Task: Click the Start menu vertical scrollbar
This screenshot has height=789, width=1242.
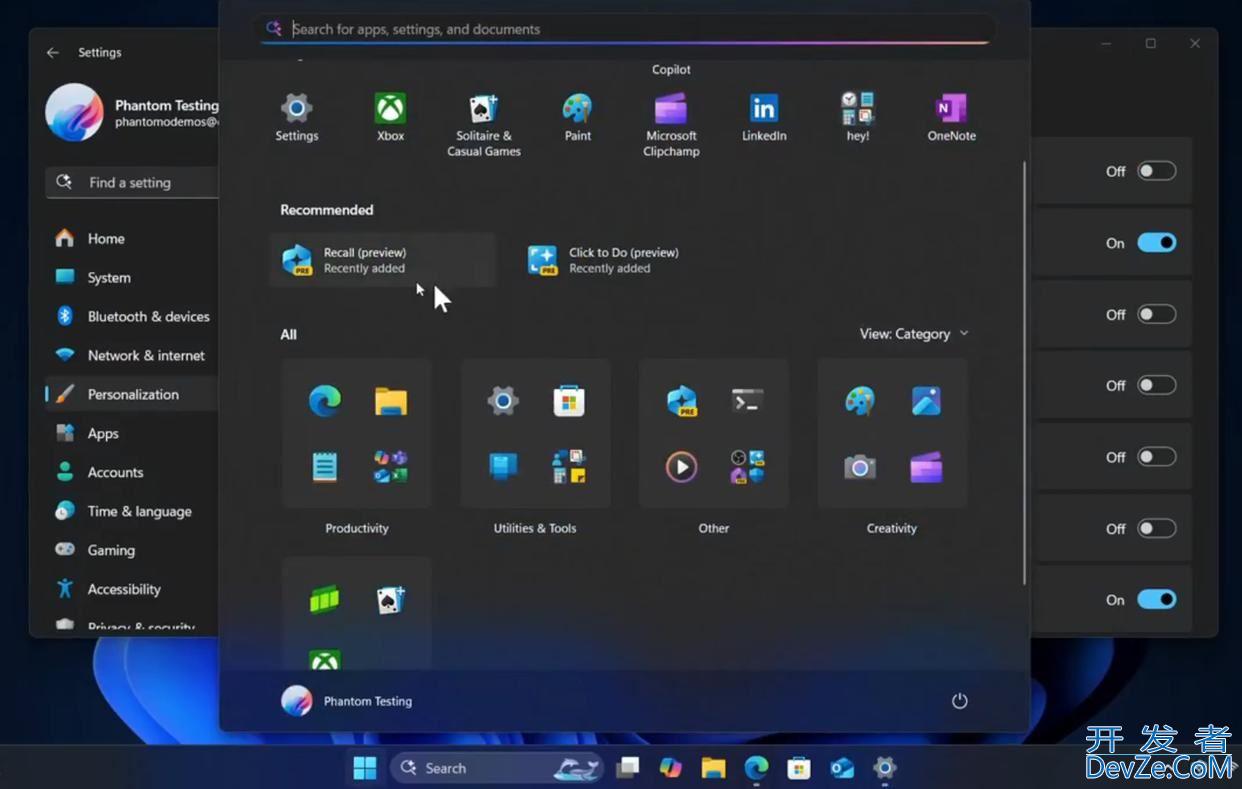Action: pos(1023,372)
